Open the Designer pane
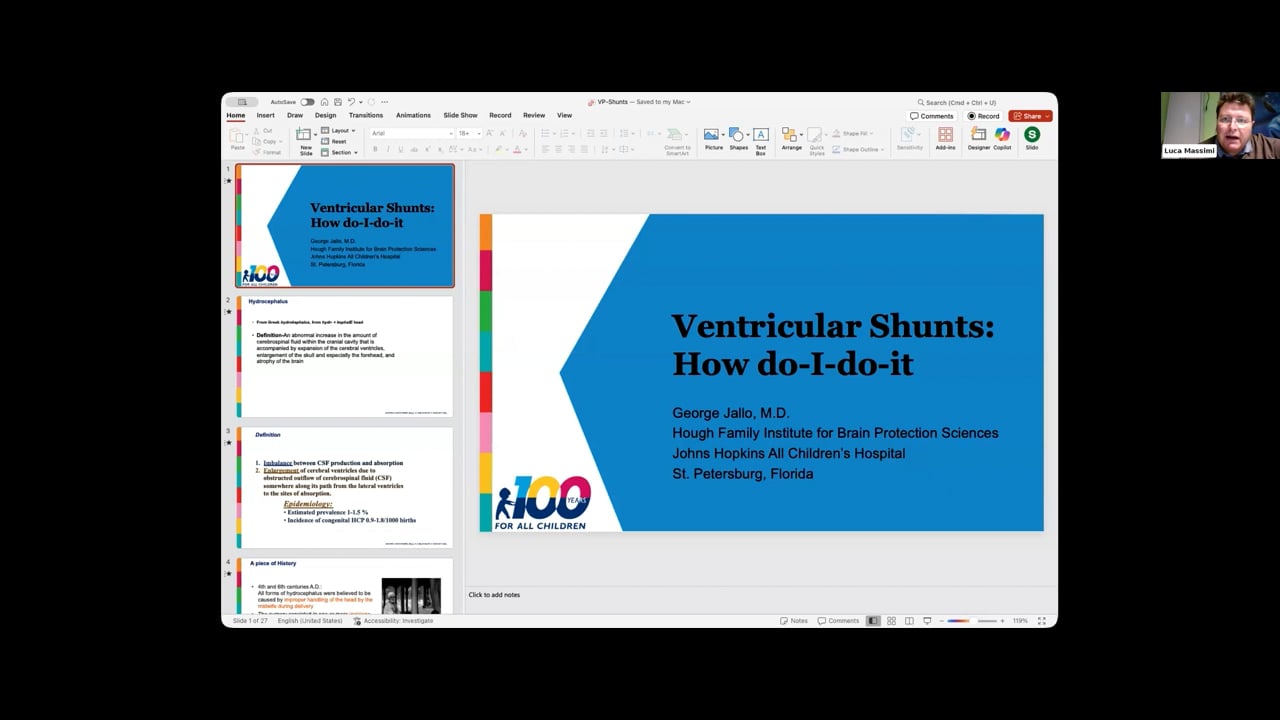This screenshot has height=720, width=1280. (978, 139)
